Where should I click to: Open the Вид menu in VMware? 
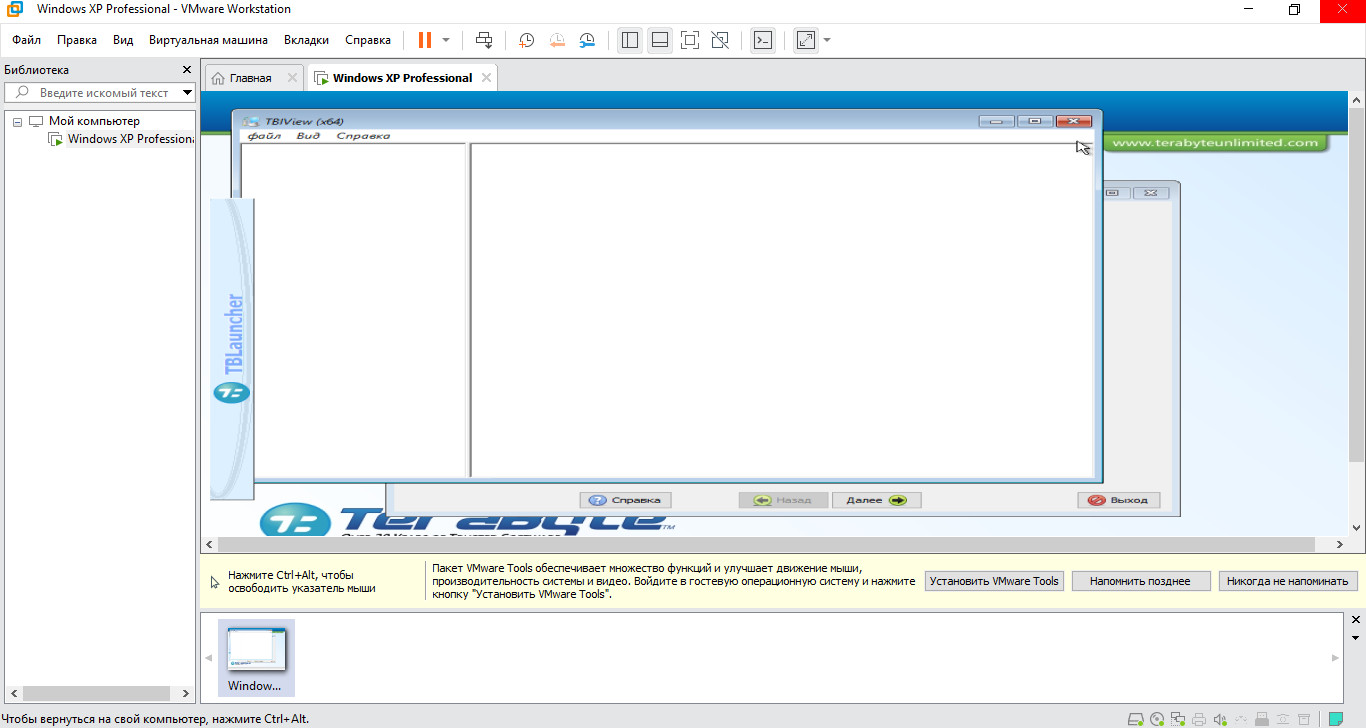click(123, 40)
